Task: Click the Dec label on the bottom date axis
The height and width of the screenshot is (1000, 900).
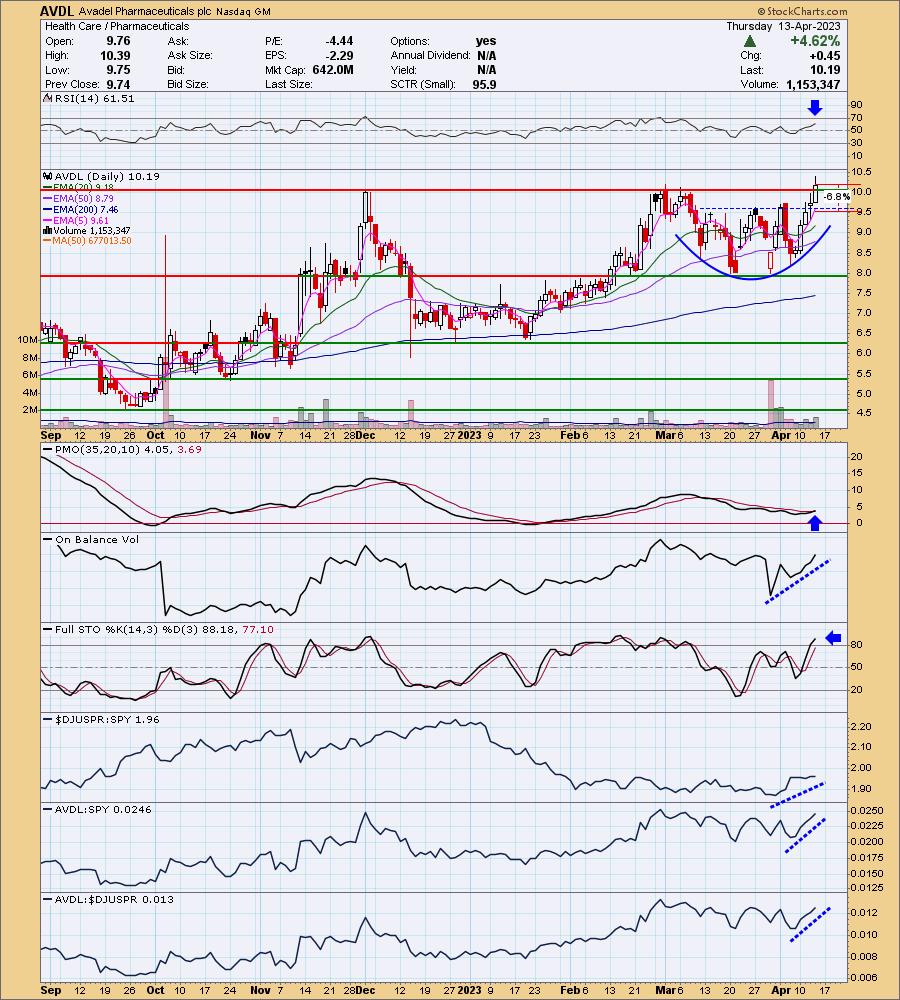Action: coord(365,990)
